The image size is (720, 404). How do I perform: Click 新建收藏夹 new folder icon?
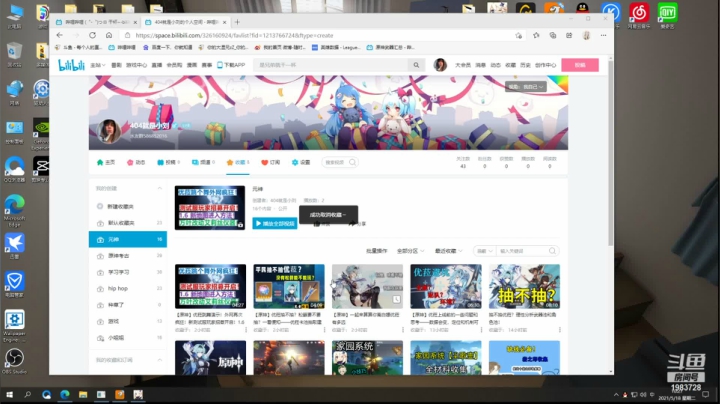[x=100, y=207]
